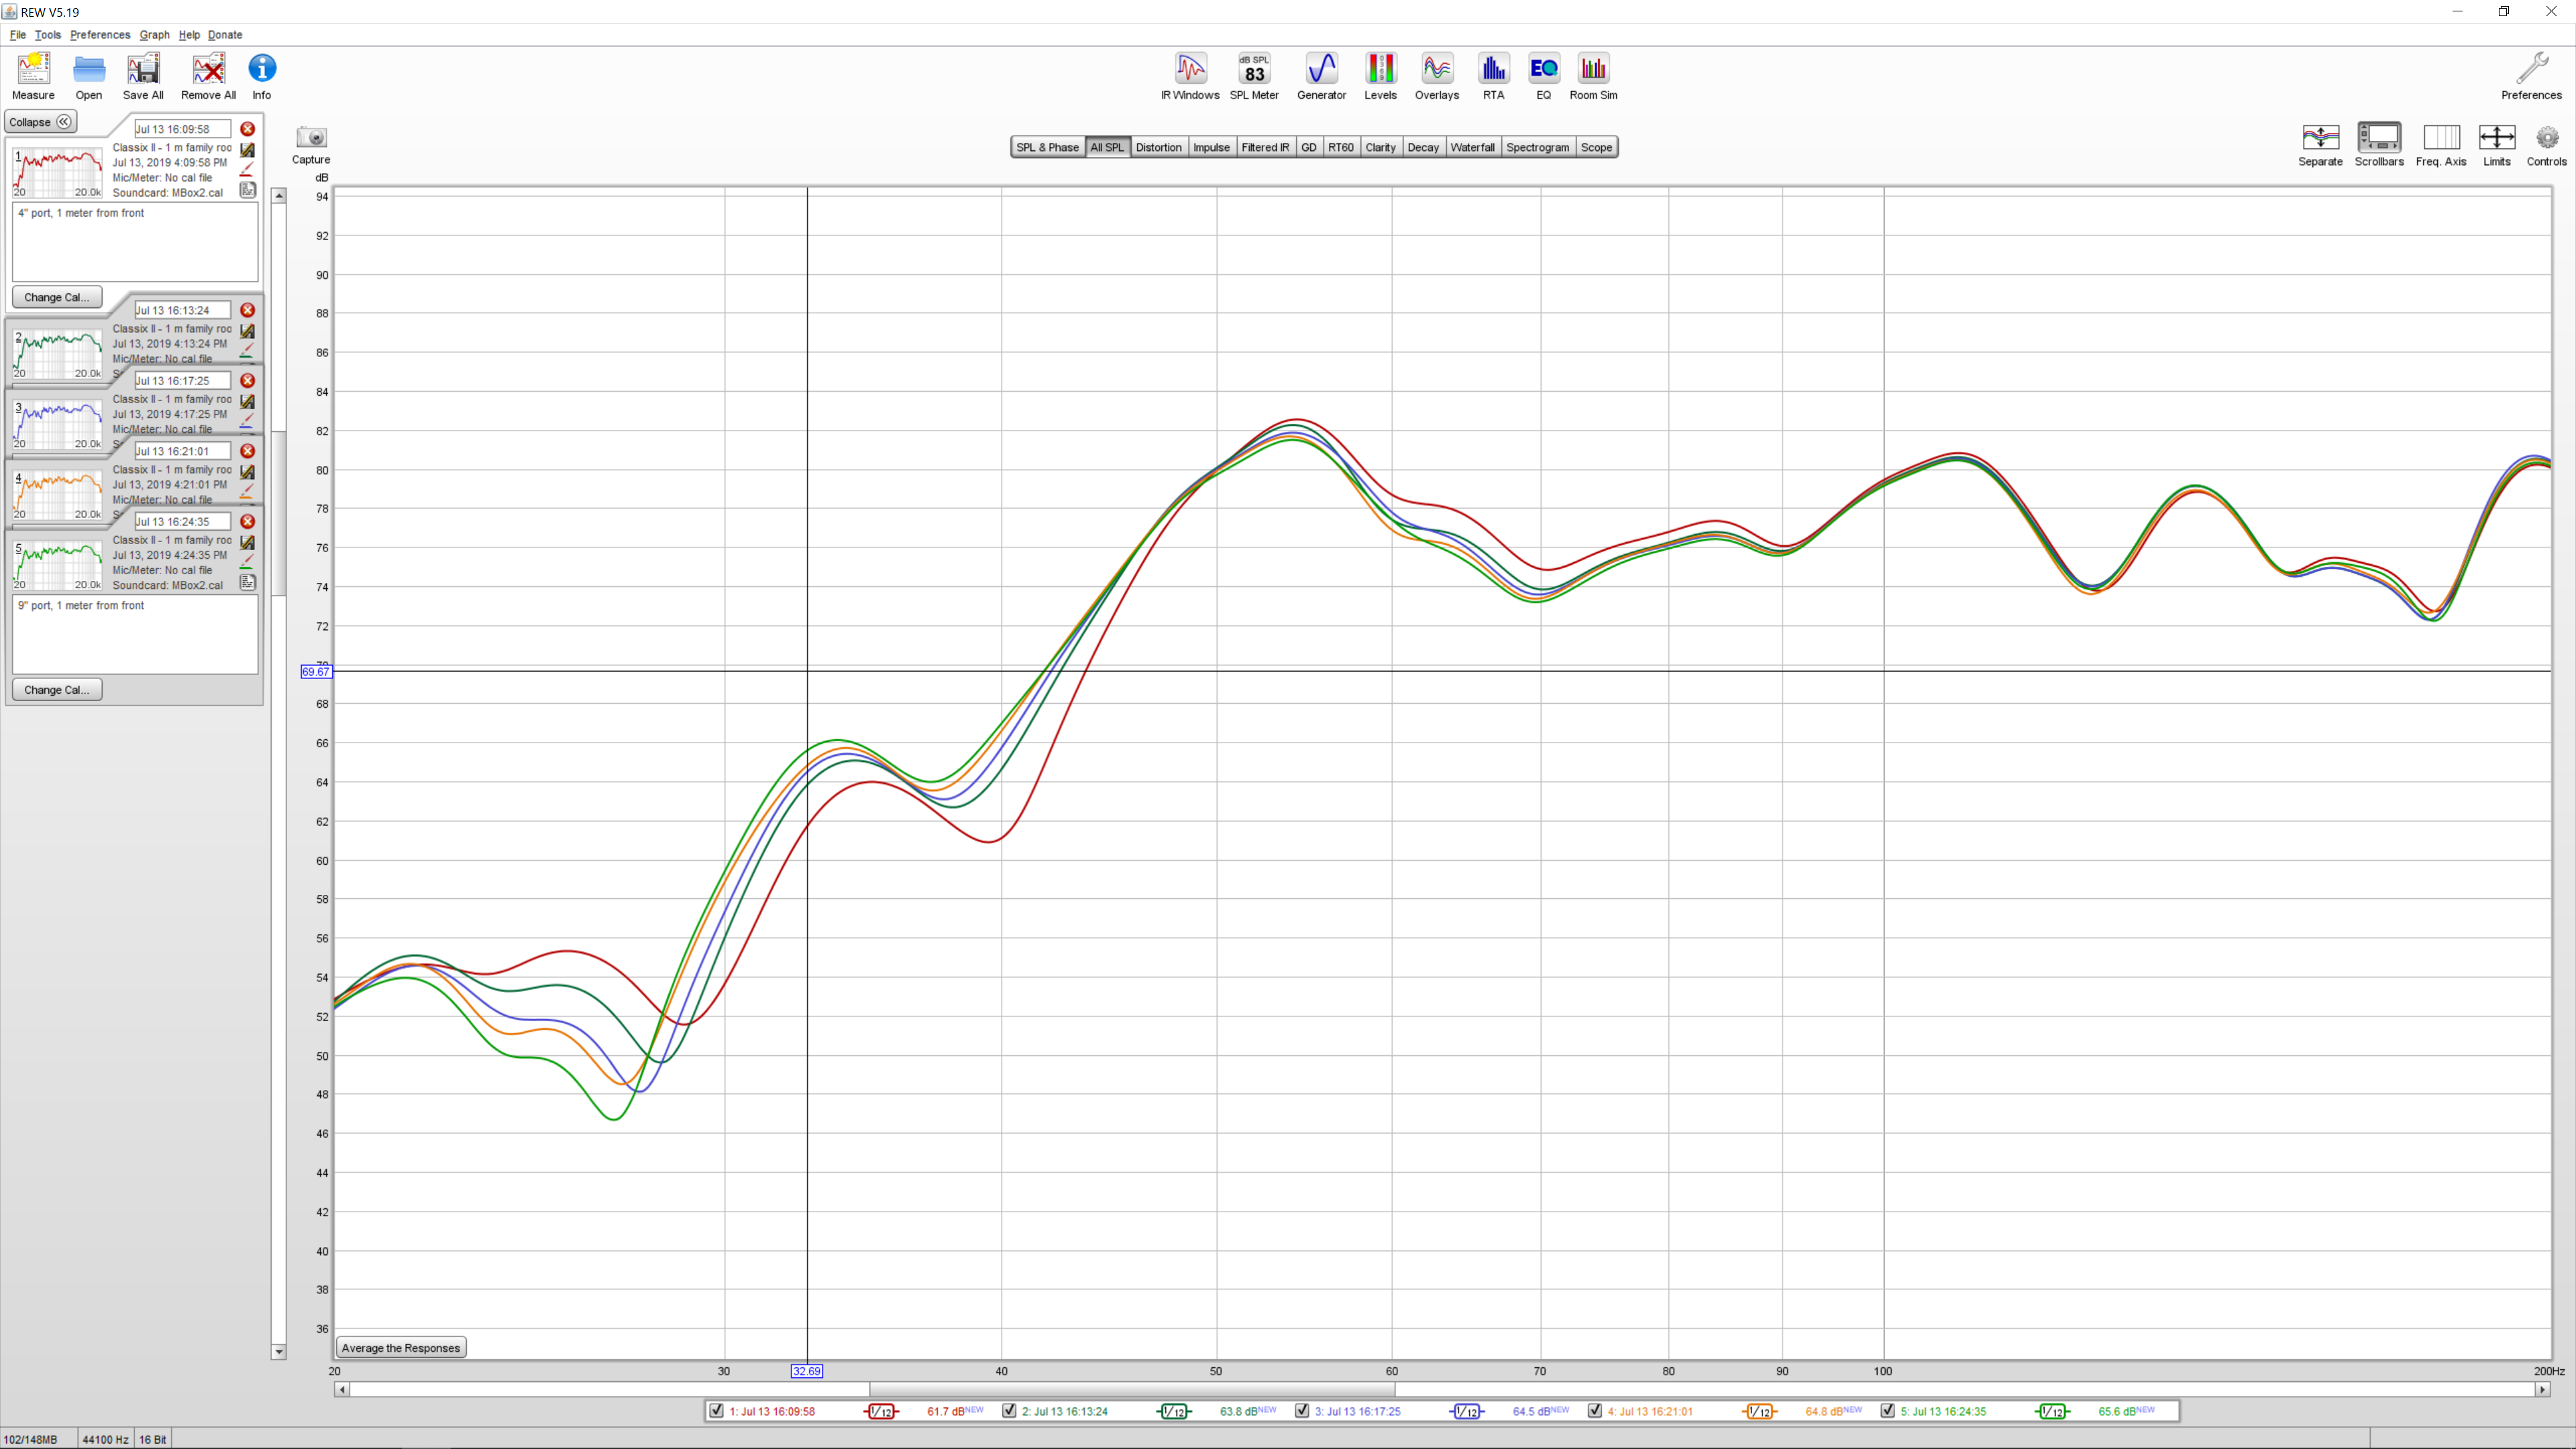This screenshot has height=1449, width=2576.
Task: Open the SPL Meter tool
Action: click(x=1254, y=76)
